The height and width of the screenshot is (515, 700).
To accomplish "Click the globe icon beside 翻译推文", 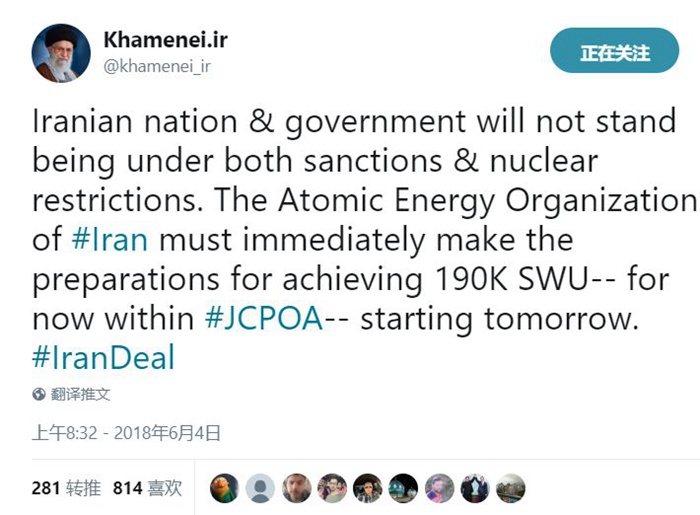I will click(39, 394).
